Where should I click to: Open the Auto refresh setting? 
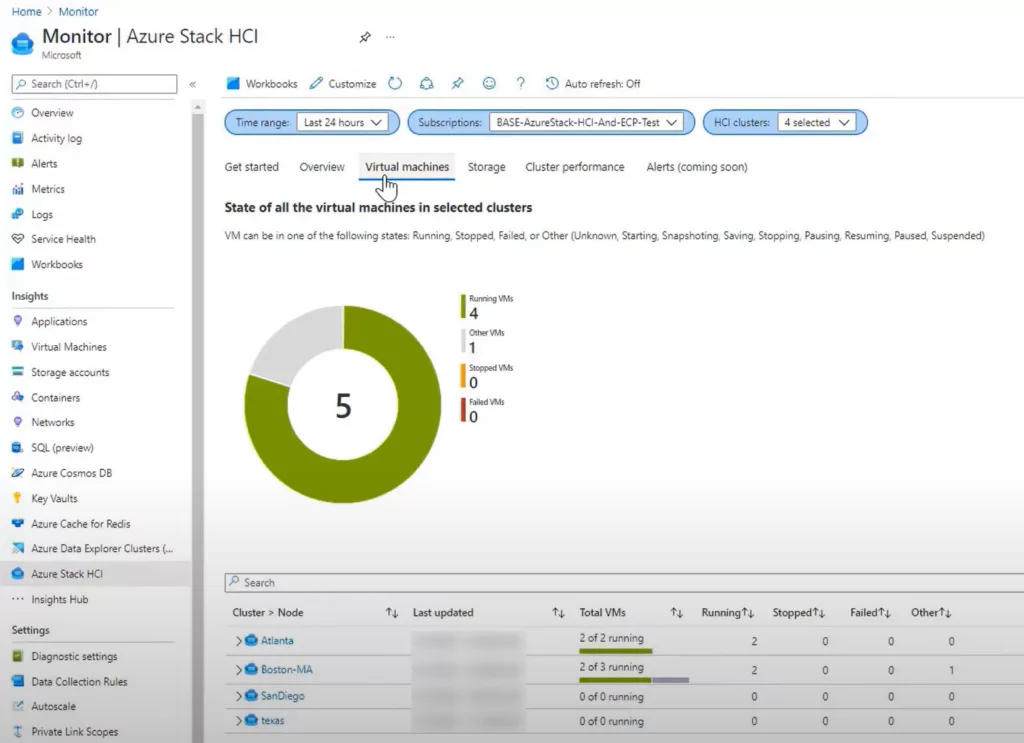(593, 84)
